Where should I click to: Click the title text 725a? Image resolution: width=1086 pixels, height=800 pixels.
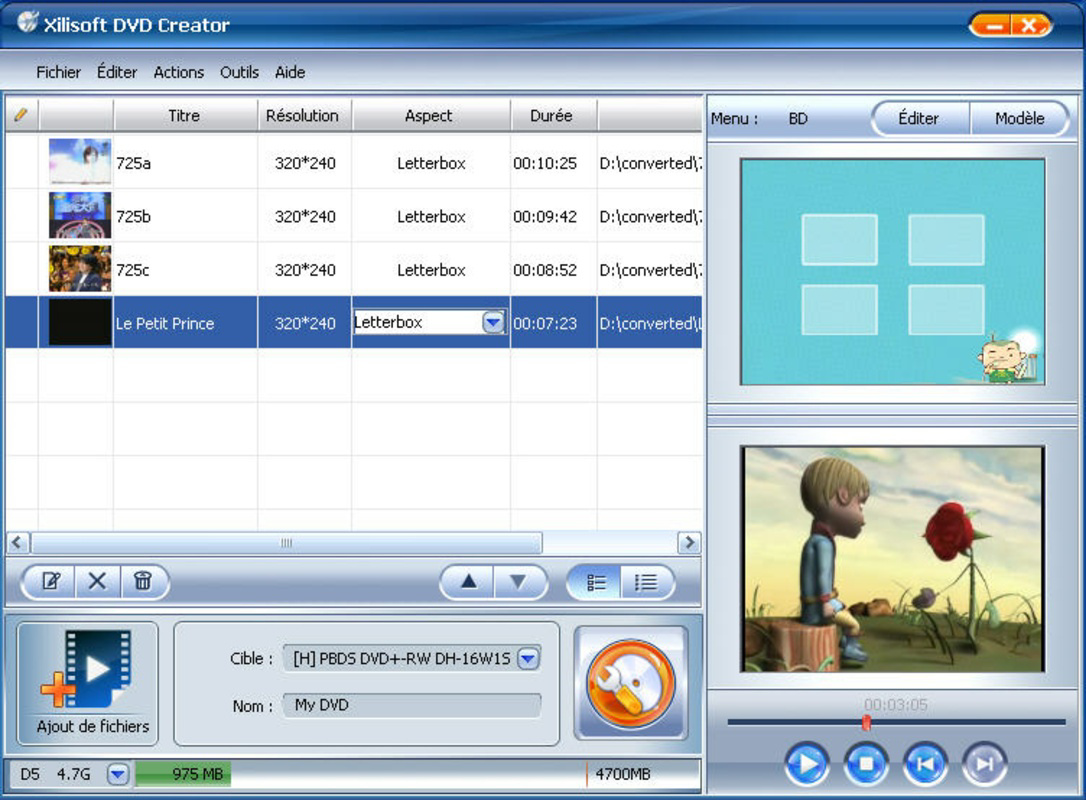(x=133, y=163)
